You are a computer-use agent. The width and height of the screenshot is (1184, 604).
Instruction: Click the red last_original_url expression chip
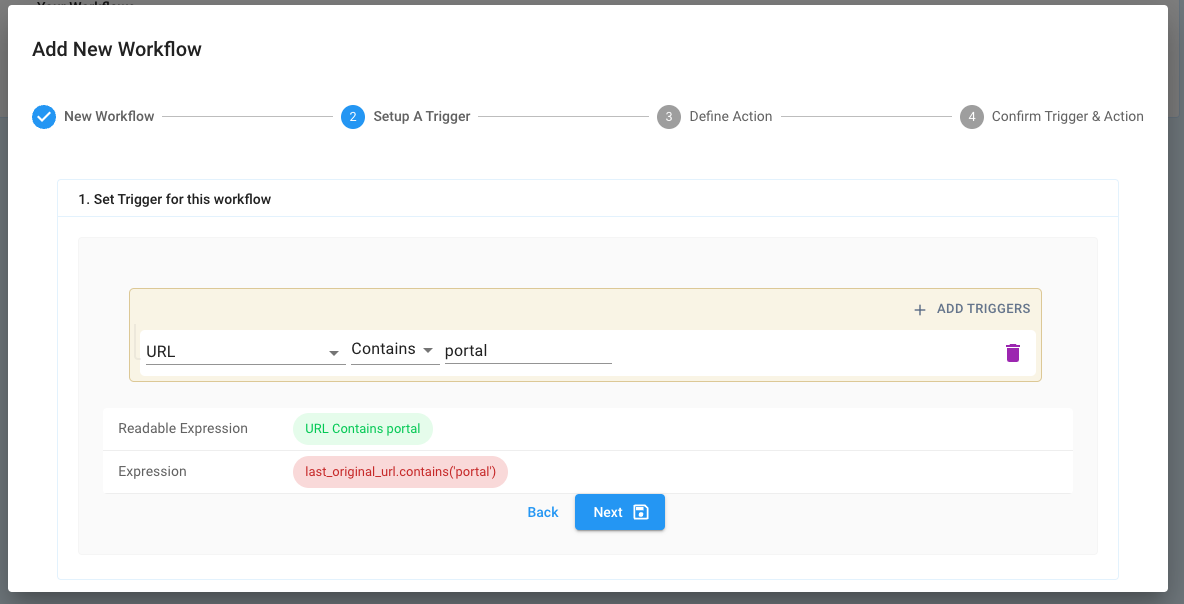[400, 472]
